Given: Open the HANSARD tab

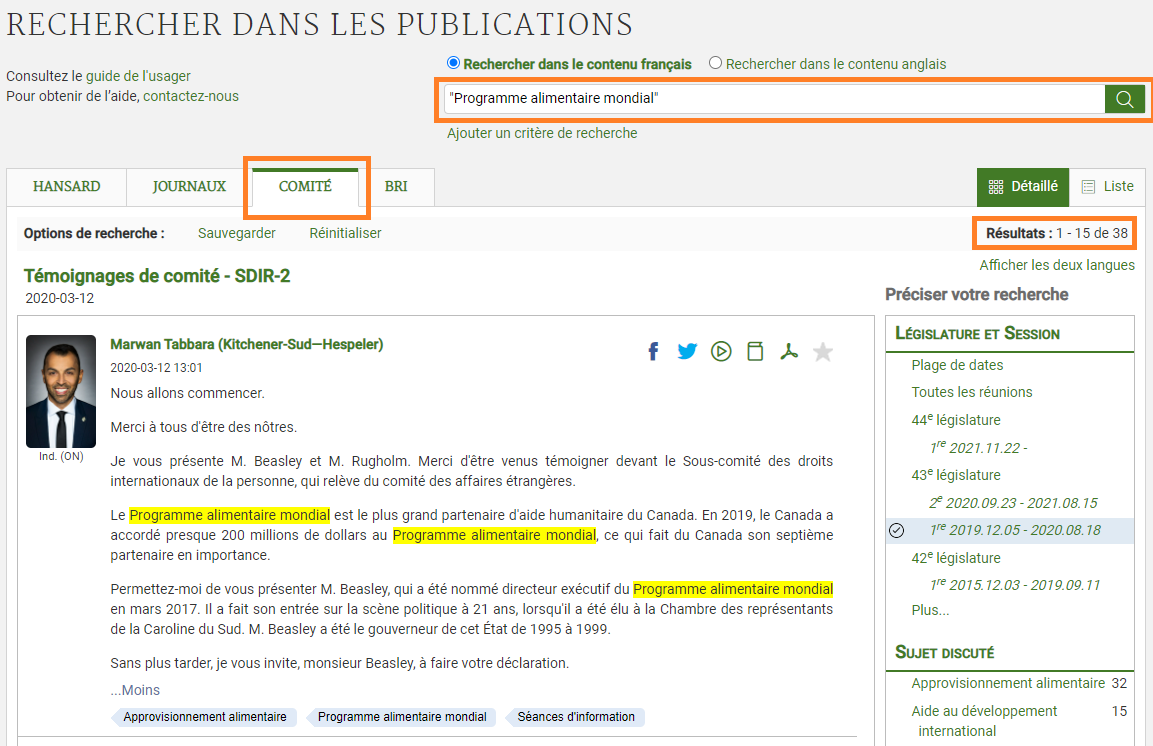Looking at the screenshot, I should point(67,187).
